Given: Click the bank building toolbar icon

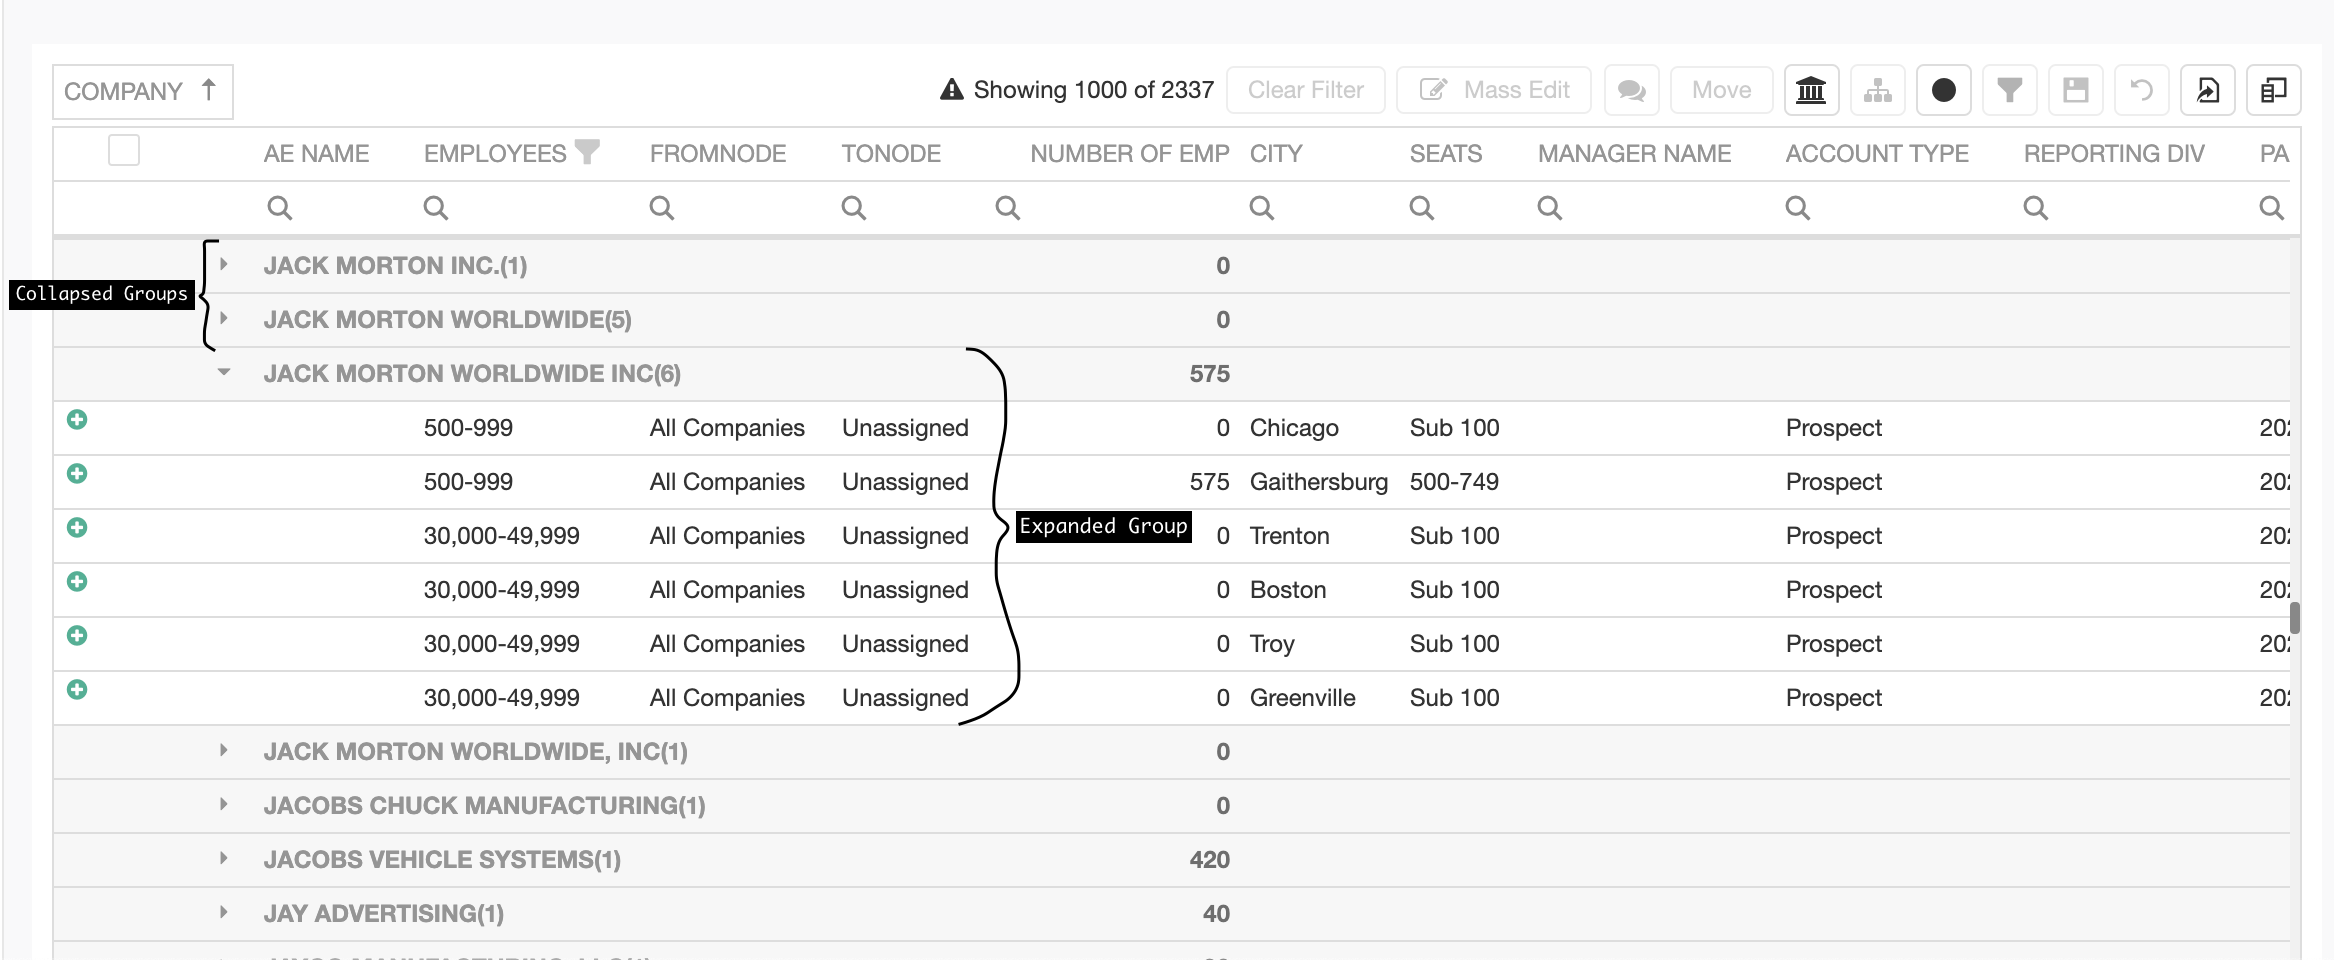Looking at the screenshot, I should pos(1811,90).
